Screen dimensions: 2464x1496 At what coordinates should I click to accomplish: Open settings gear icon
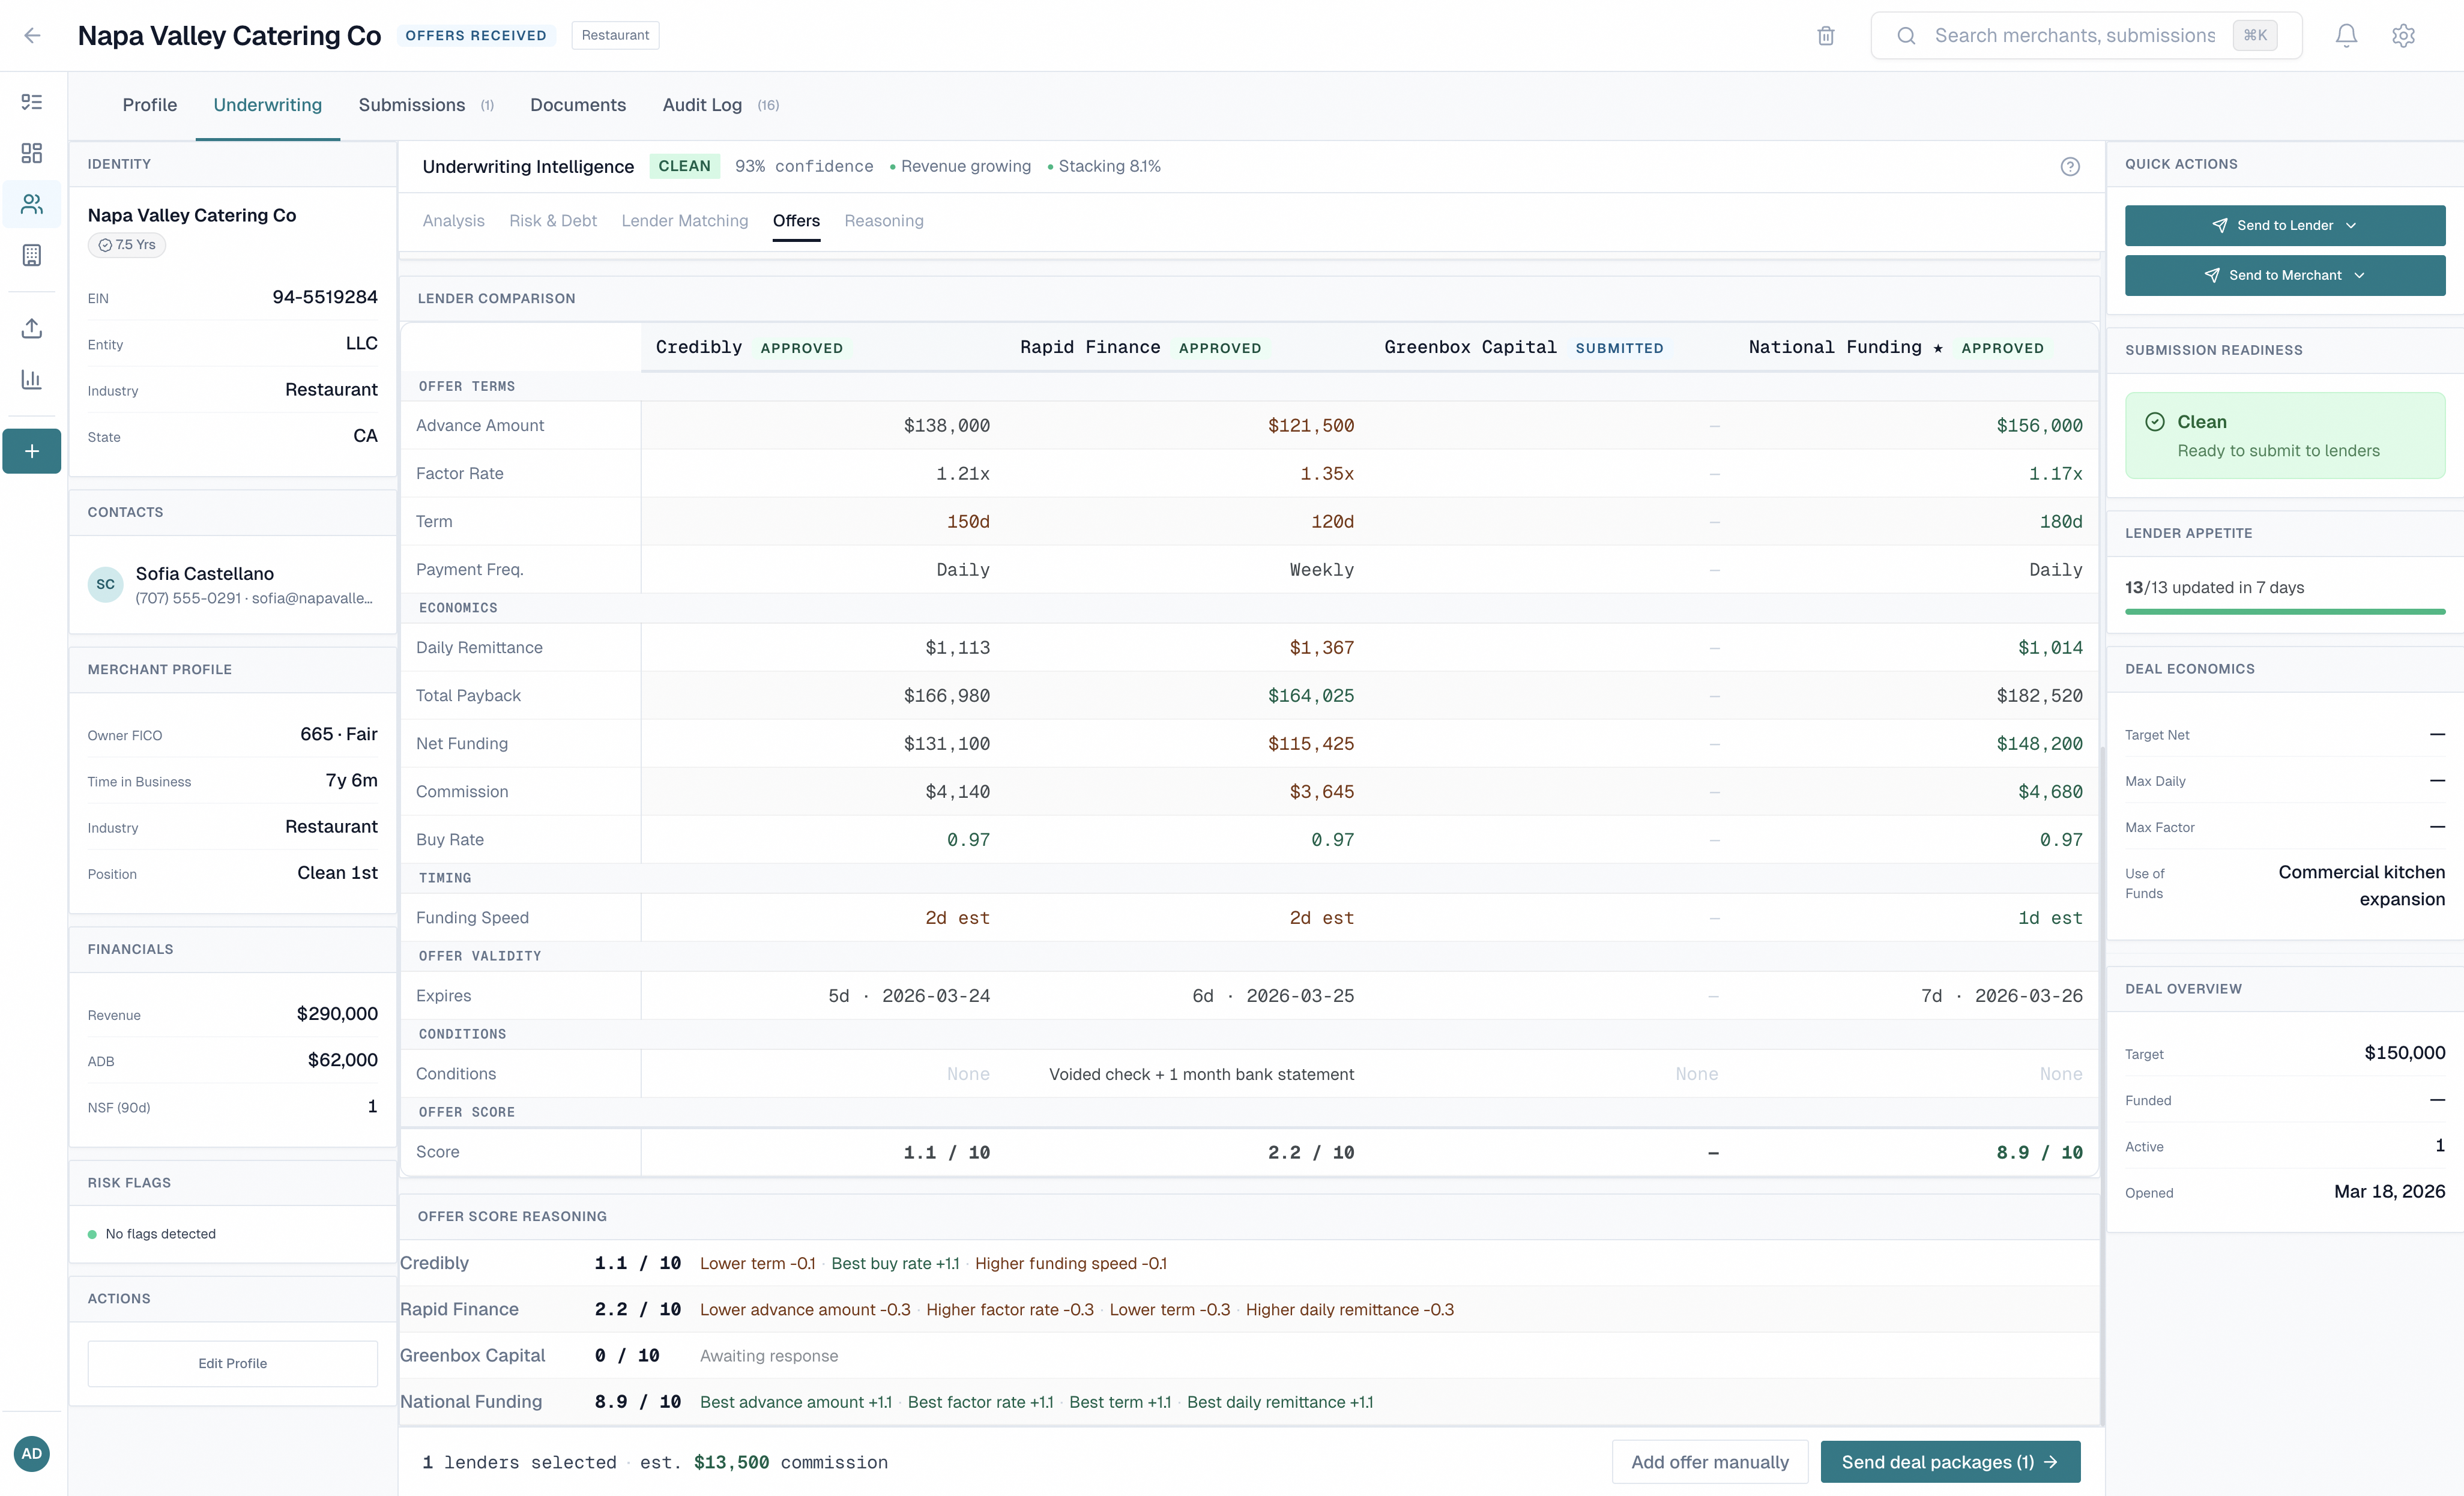pos(2403,36)
